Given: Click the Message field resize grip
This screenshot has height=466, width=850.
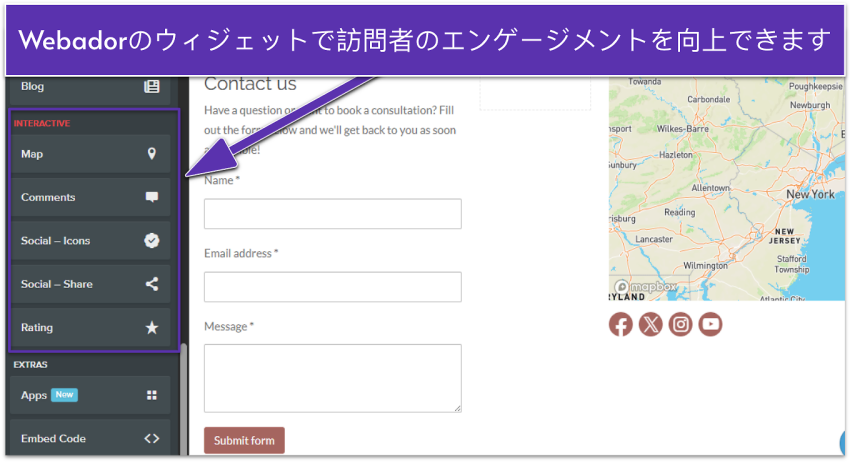Looking at the screenshot, I should point(458,409).
